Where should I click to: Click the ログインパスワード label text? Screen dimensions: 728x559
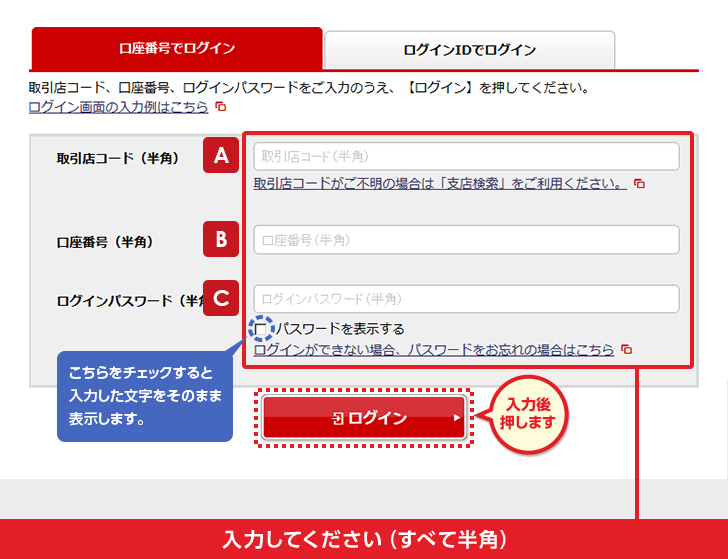click(x=130, y=301)
